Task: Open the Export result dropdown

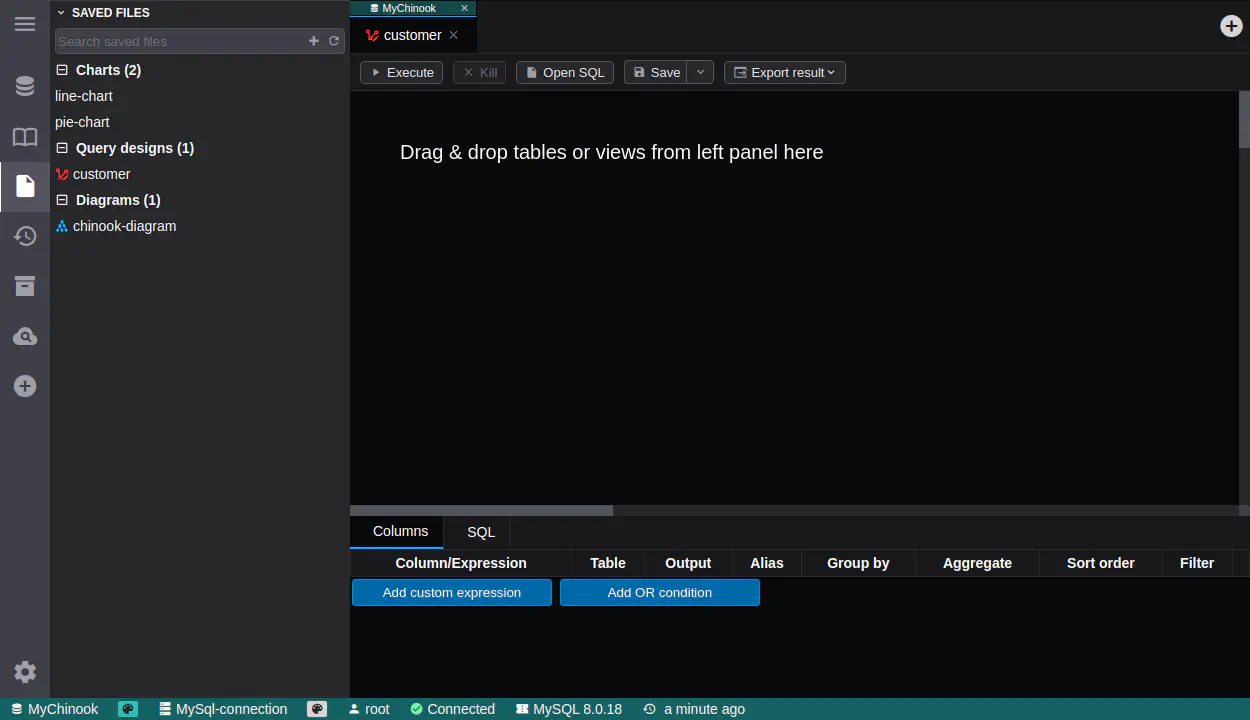Action: pos(785,72)
